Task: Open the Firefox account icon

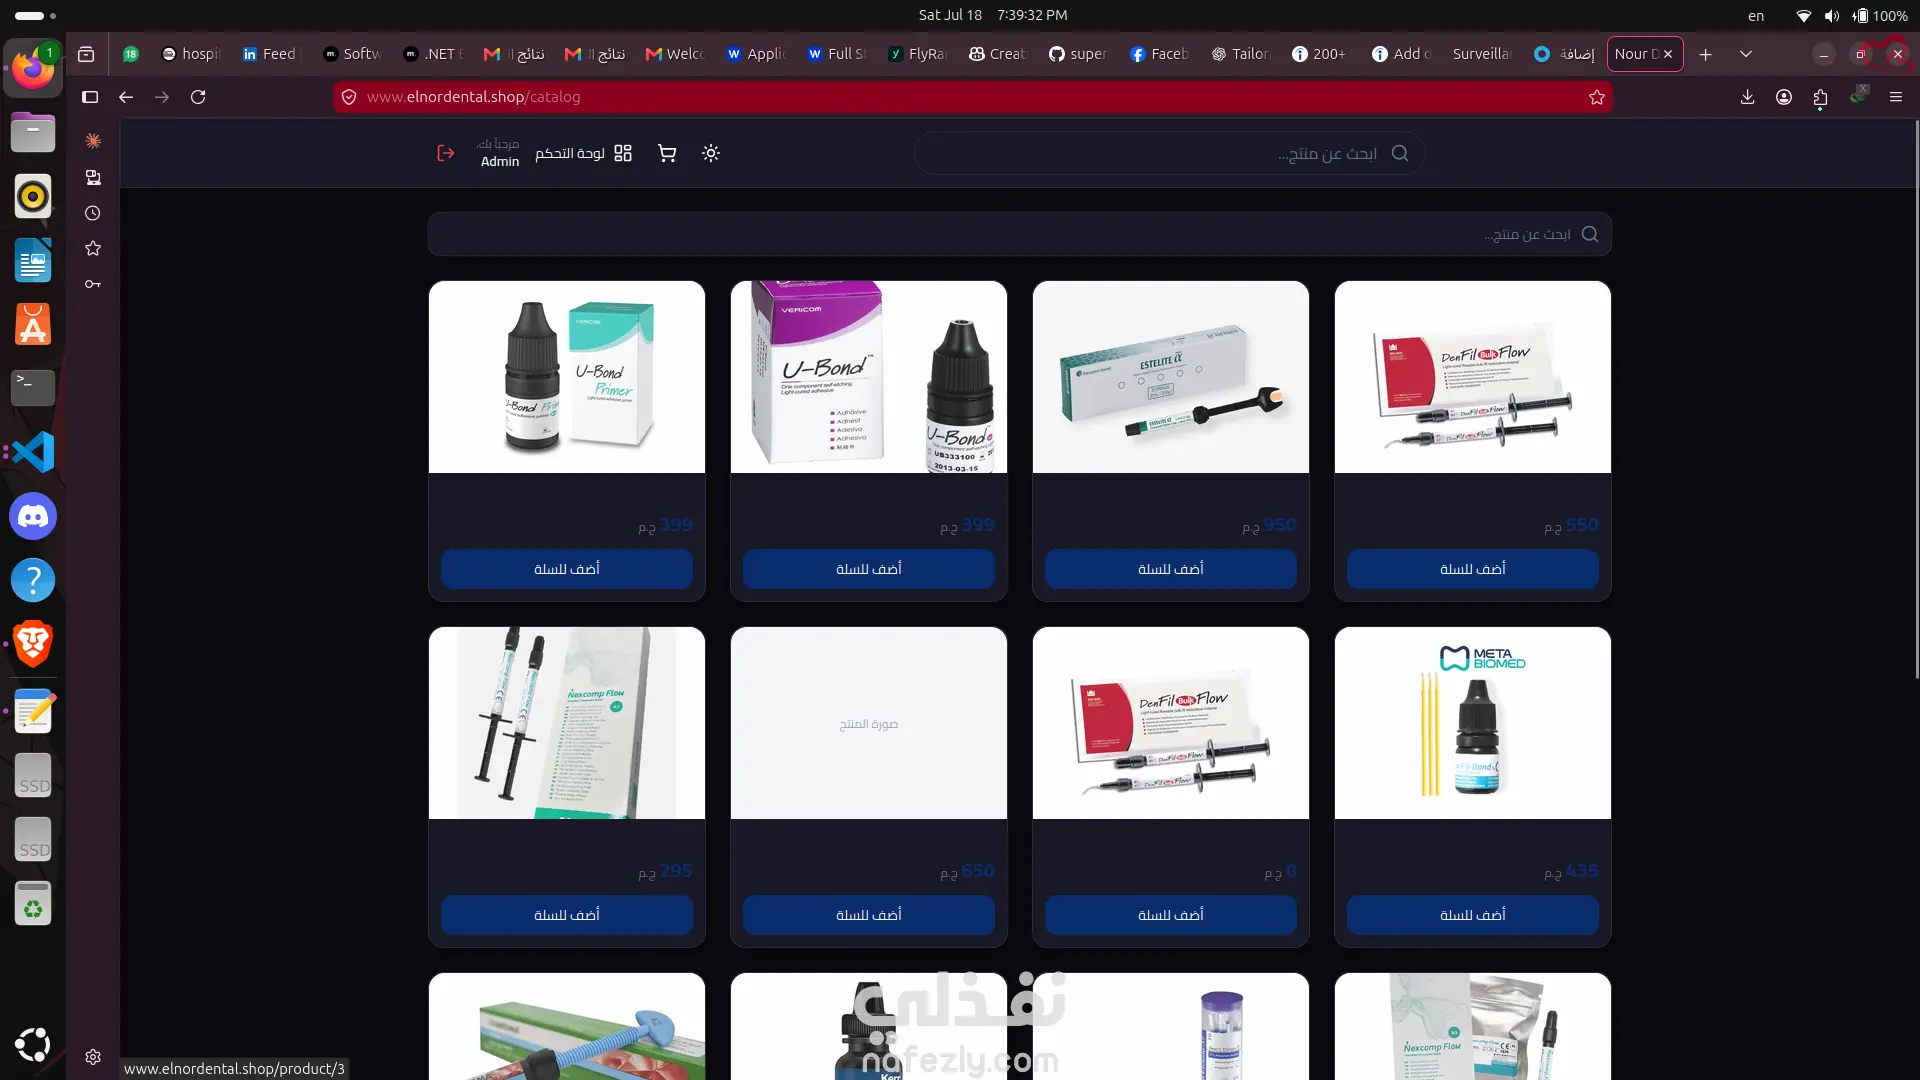Action: 1784,97
